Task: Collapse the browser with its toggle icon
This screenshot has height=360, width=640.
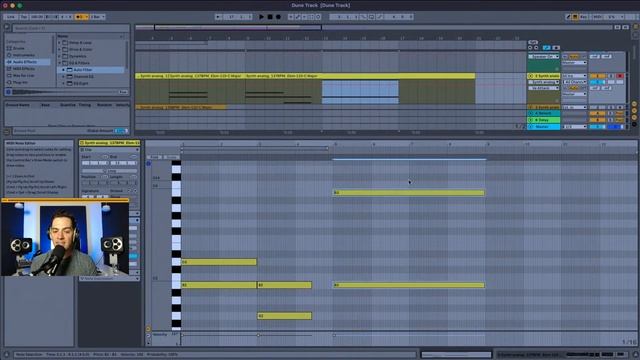Action: click(7, 28)
